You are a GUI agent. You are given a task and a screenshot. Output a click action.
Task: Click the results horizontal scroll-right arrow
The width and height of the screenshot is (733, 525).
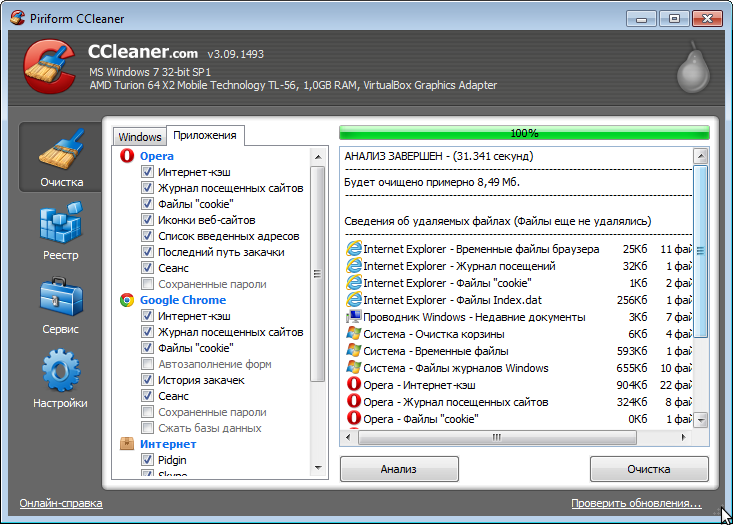[683, 437]
